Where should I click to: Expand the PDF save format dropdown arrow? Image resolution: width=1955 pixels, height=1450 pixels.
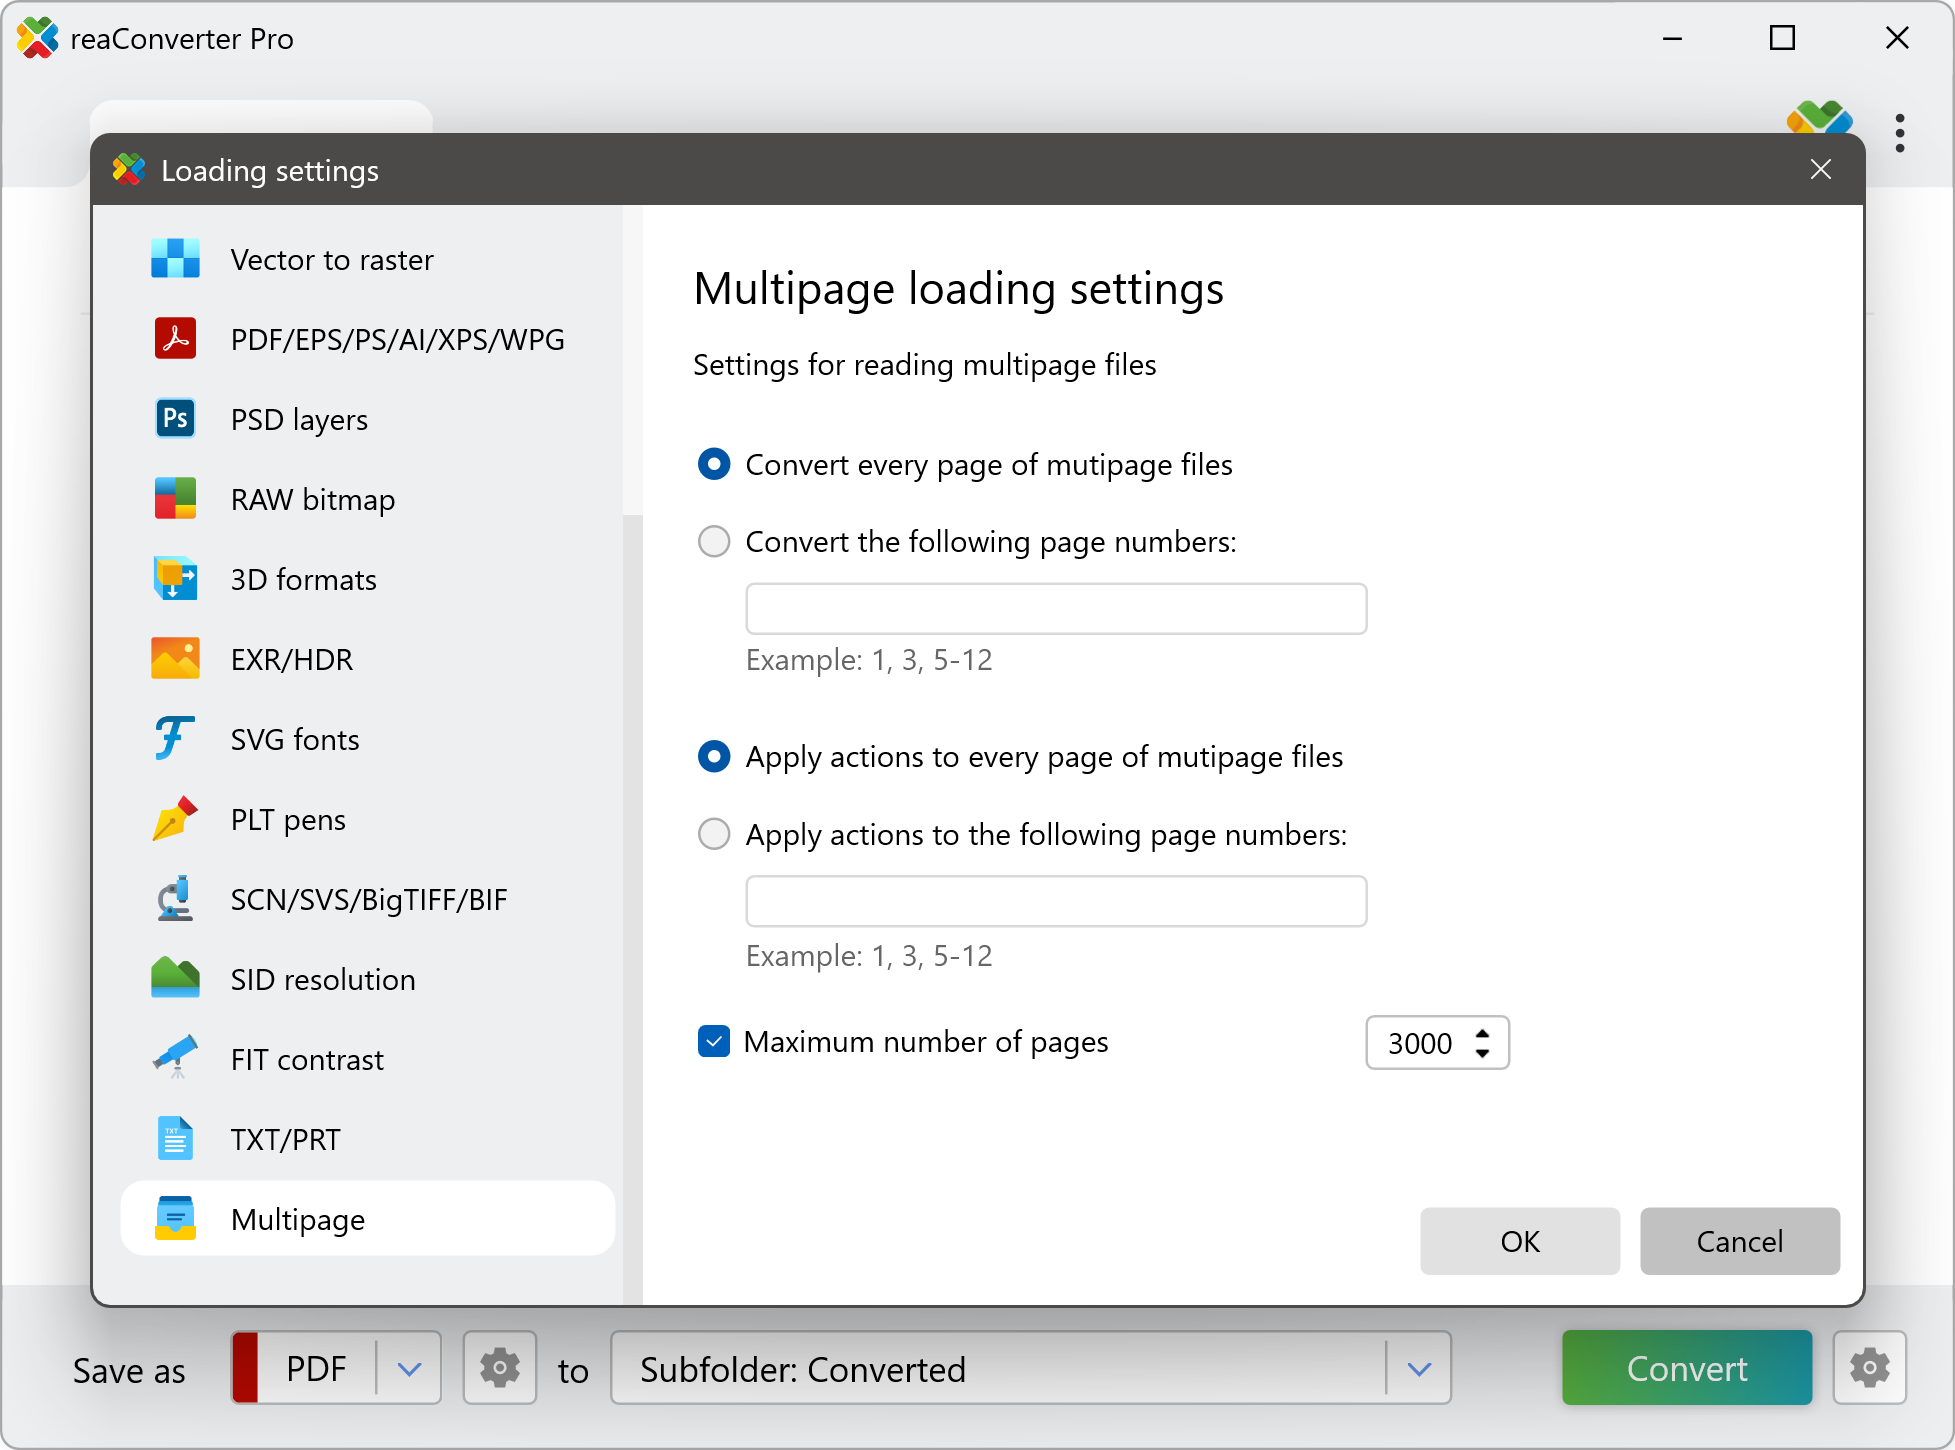pos(409,1368)
